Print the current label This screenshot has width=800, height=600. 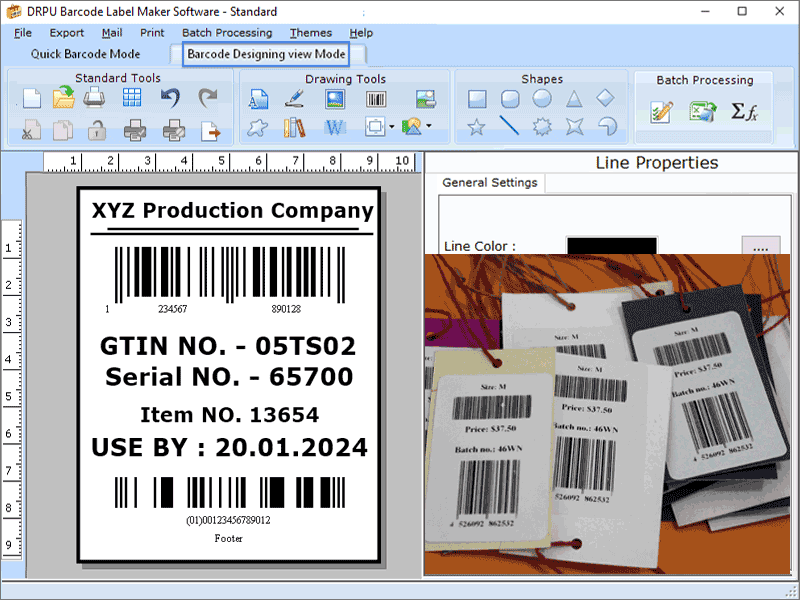pyautogui.click(x=93, y=98)
